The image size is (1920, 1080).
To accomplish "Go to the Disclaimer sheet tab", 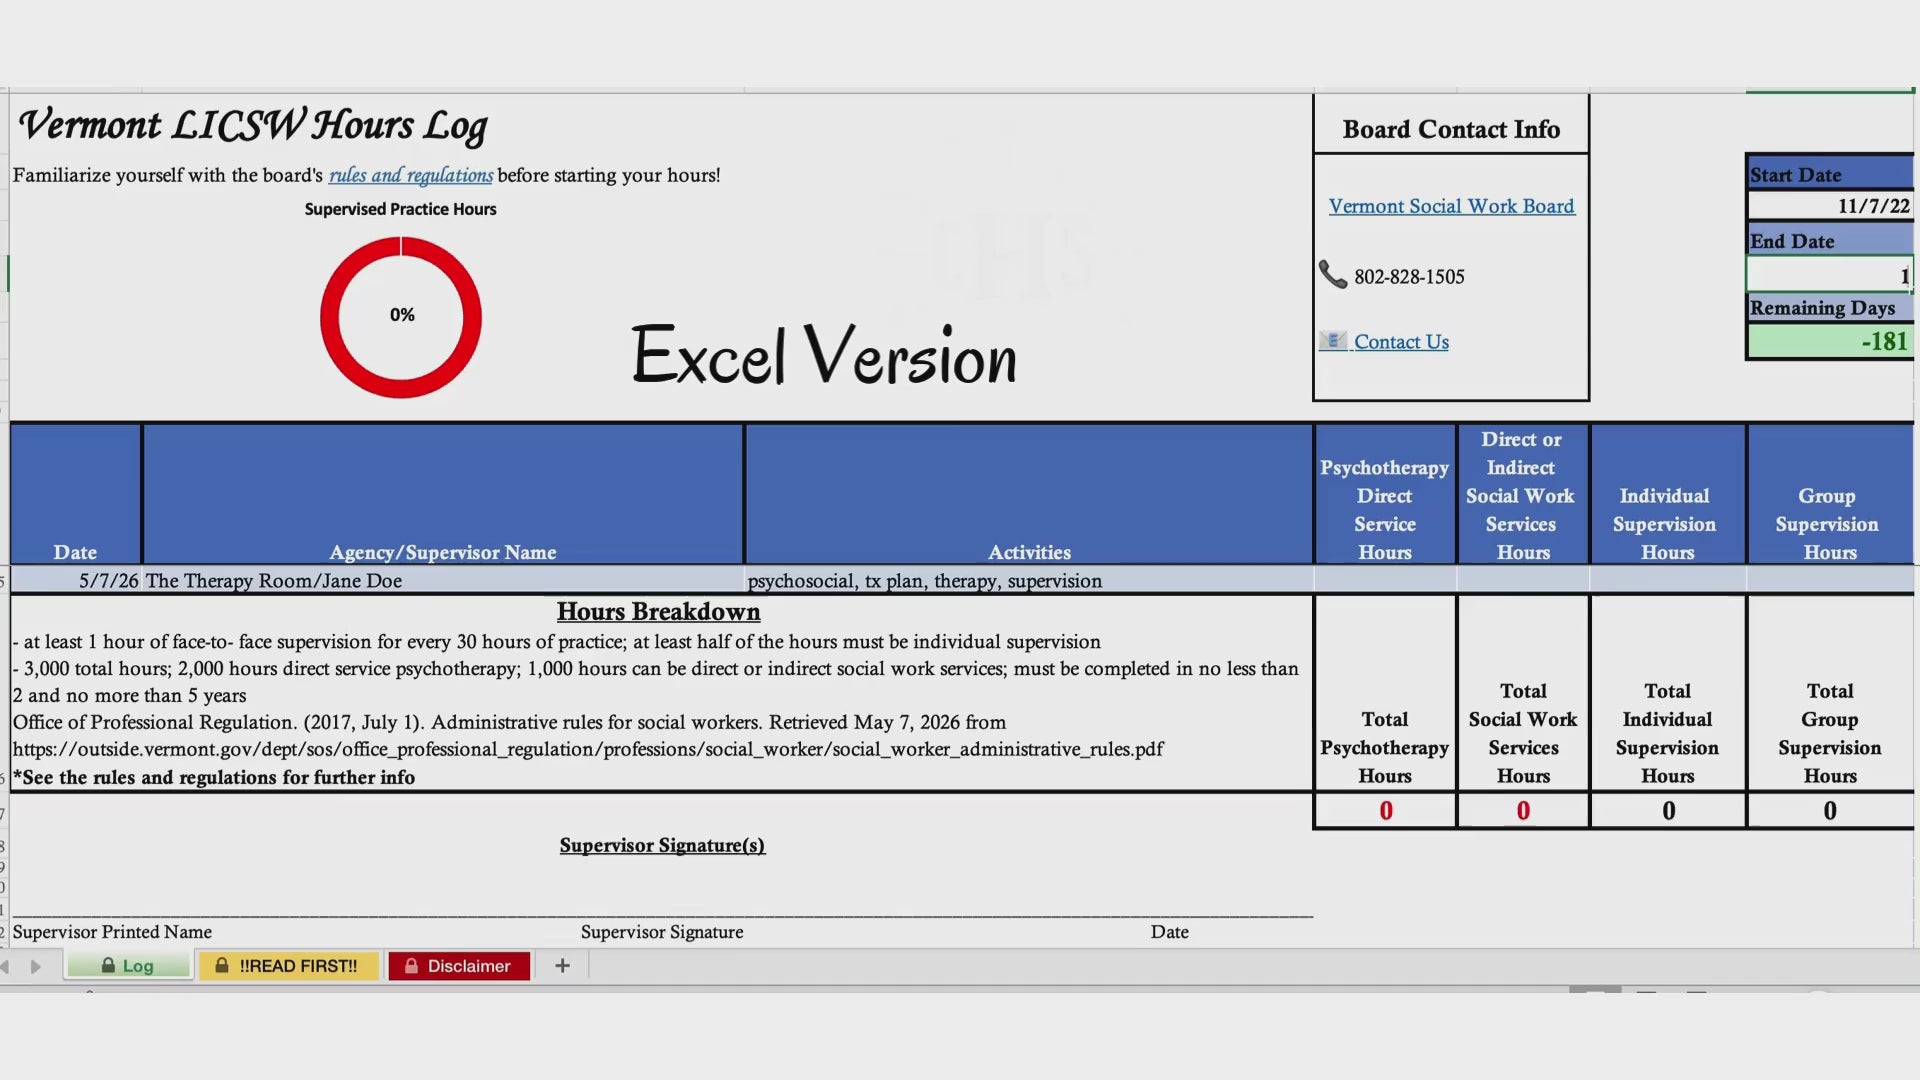I will click(459, 966).
